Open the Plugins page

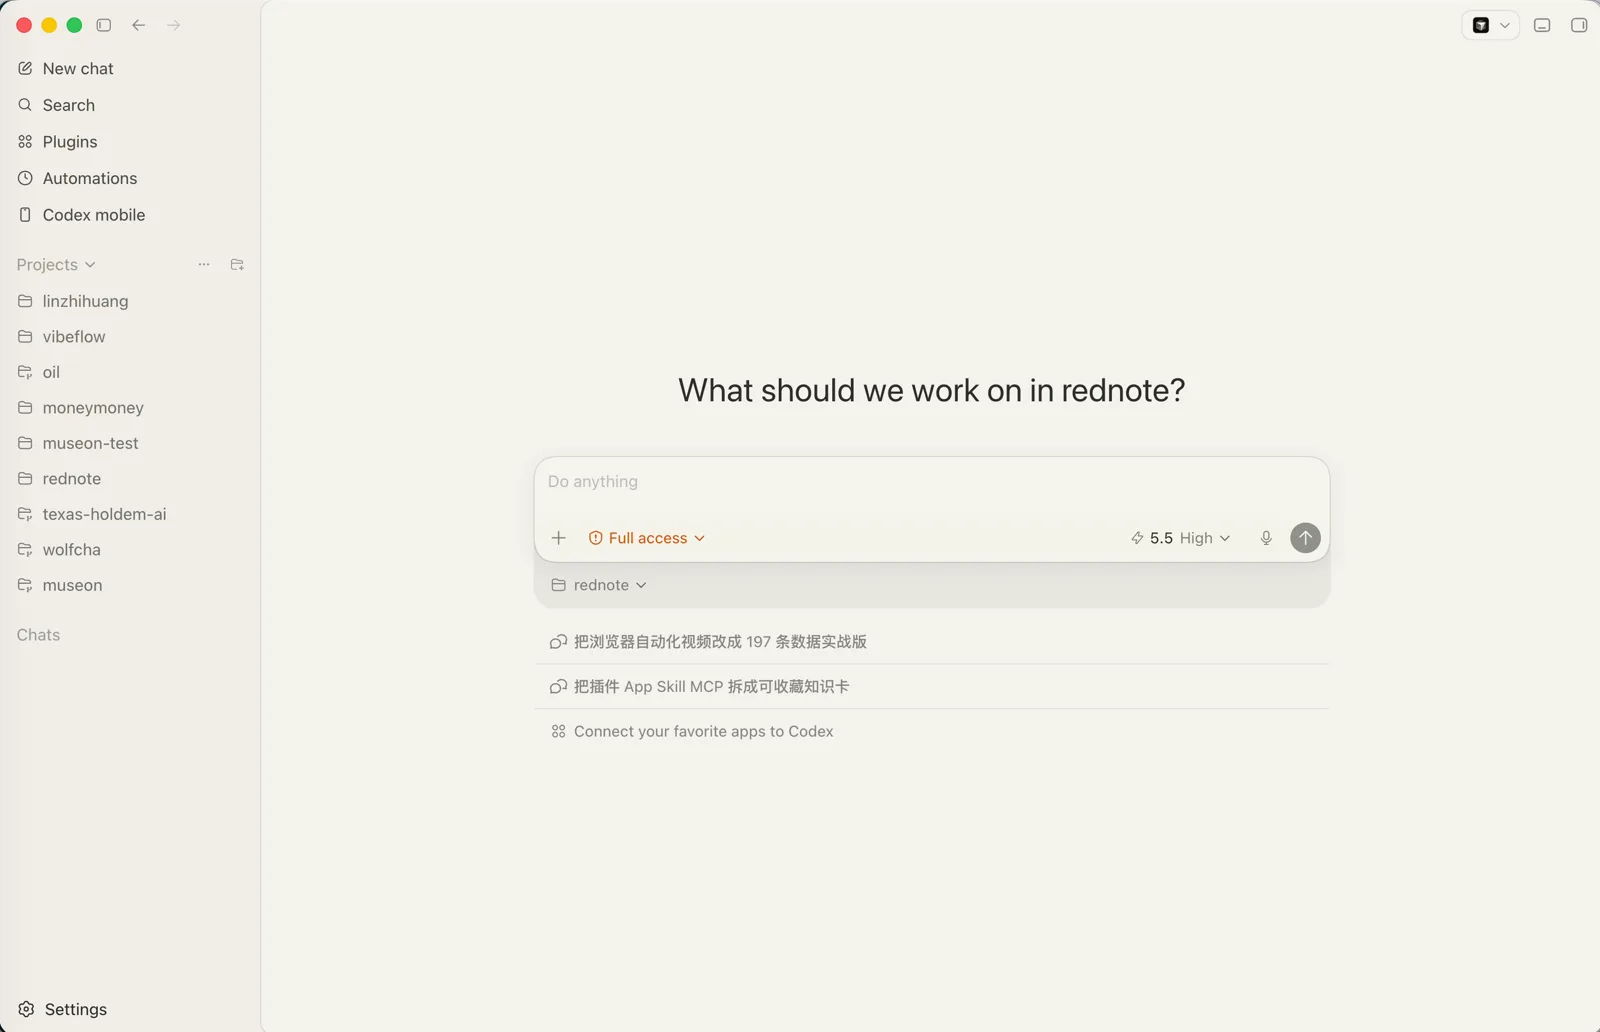128,142
